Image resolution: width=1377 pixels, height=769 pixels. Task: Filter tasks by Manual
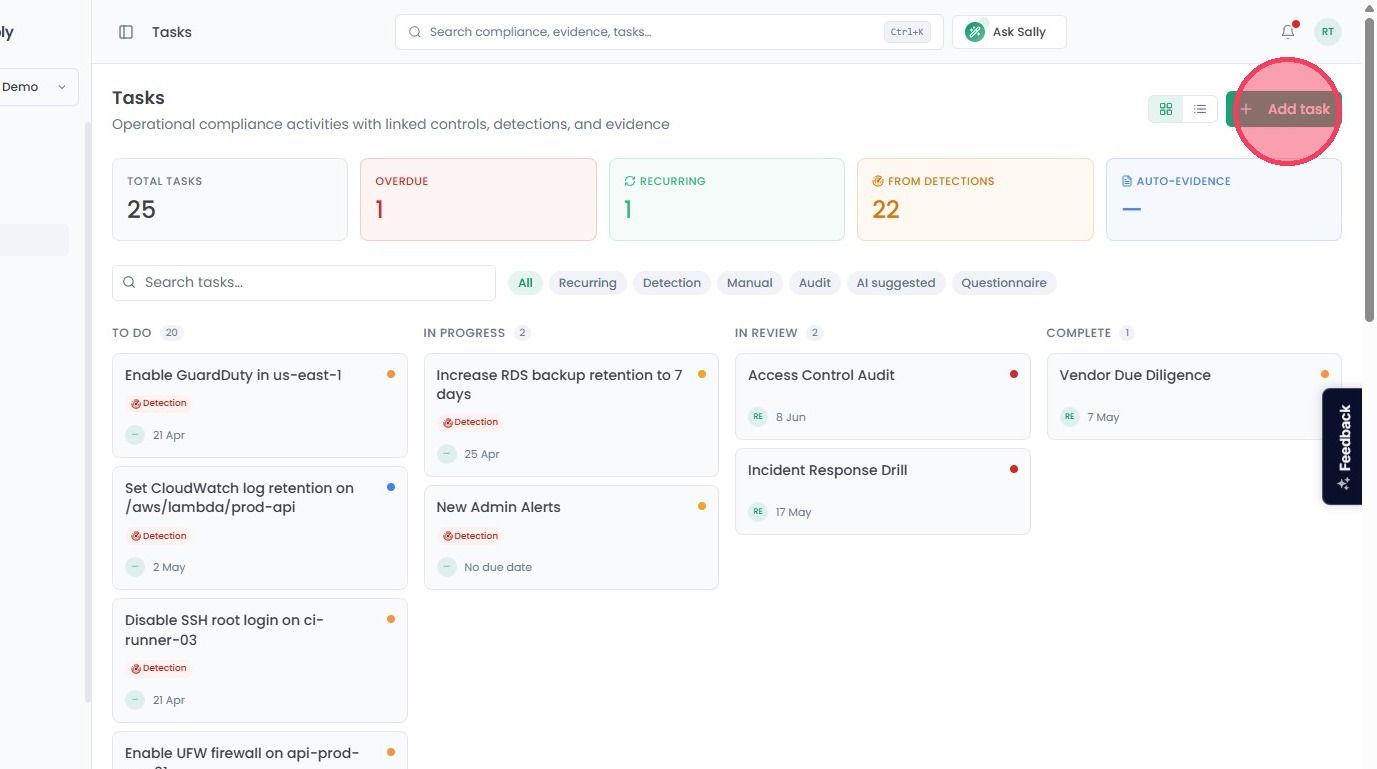750,283
